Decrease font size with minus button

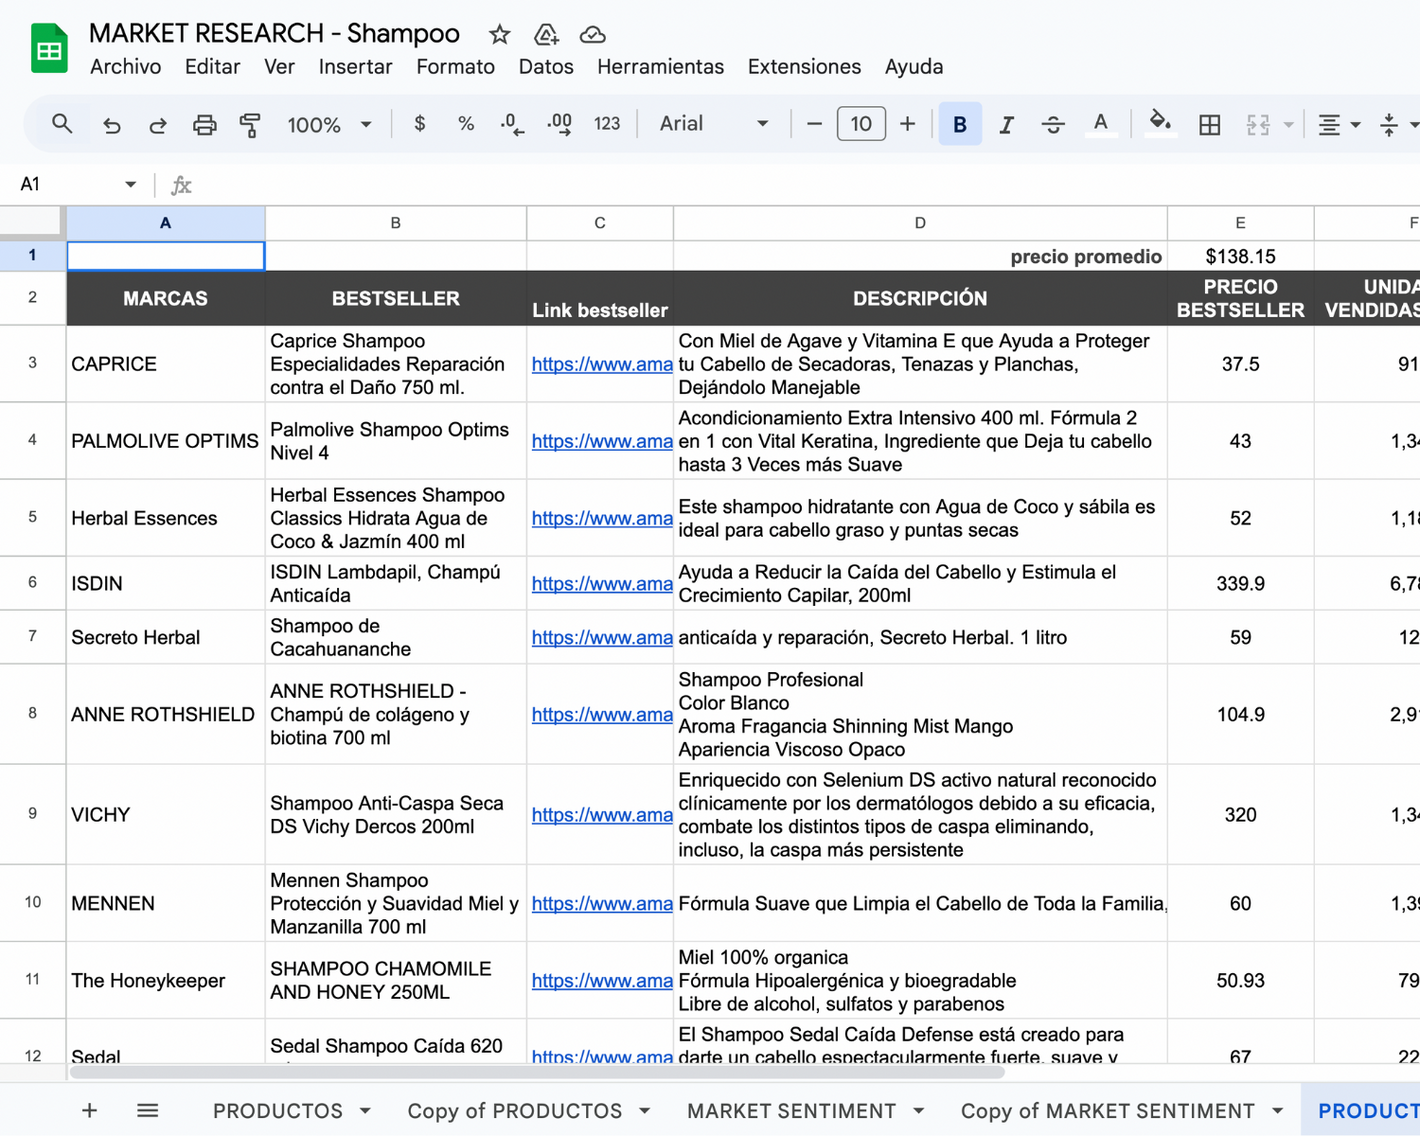814,124
